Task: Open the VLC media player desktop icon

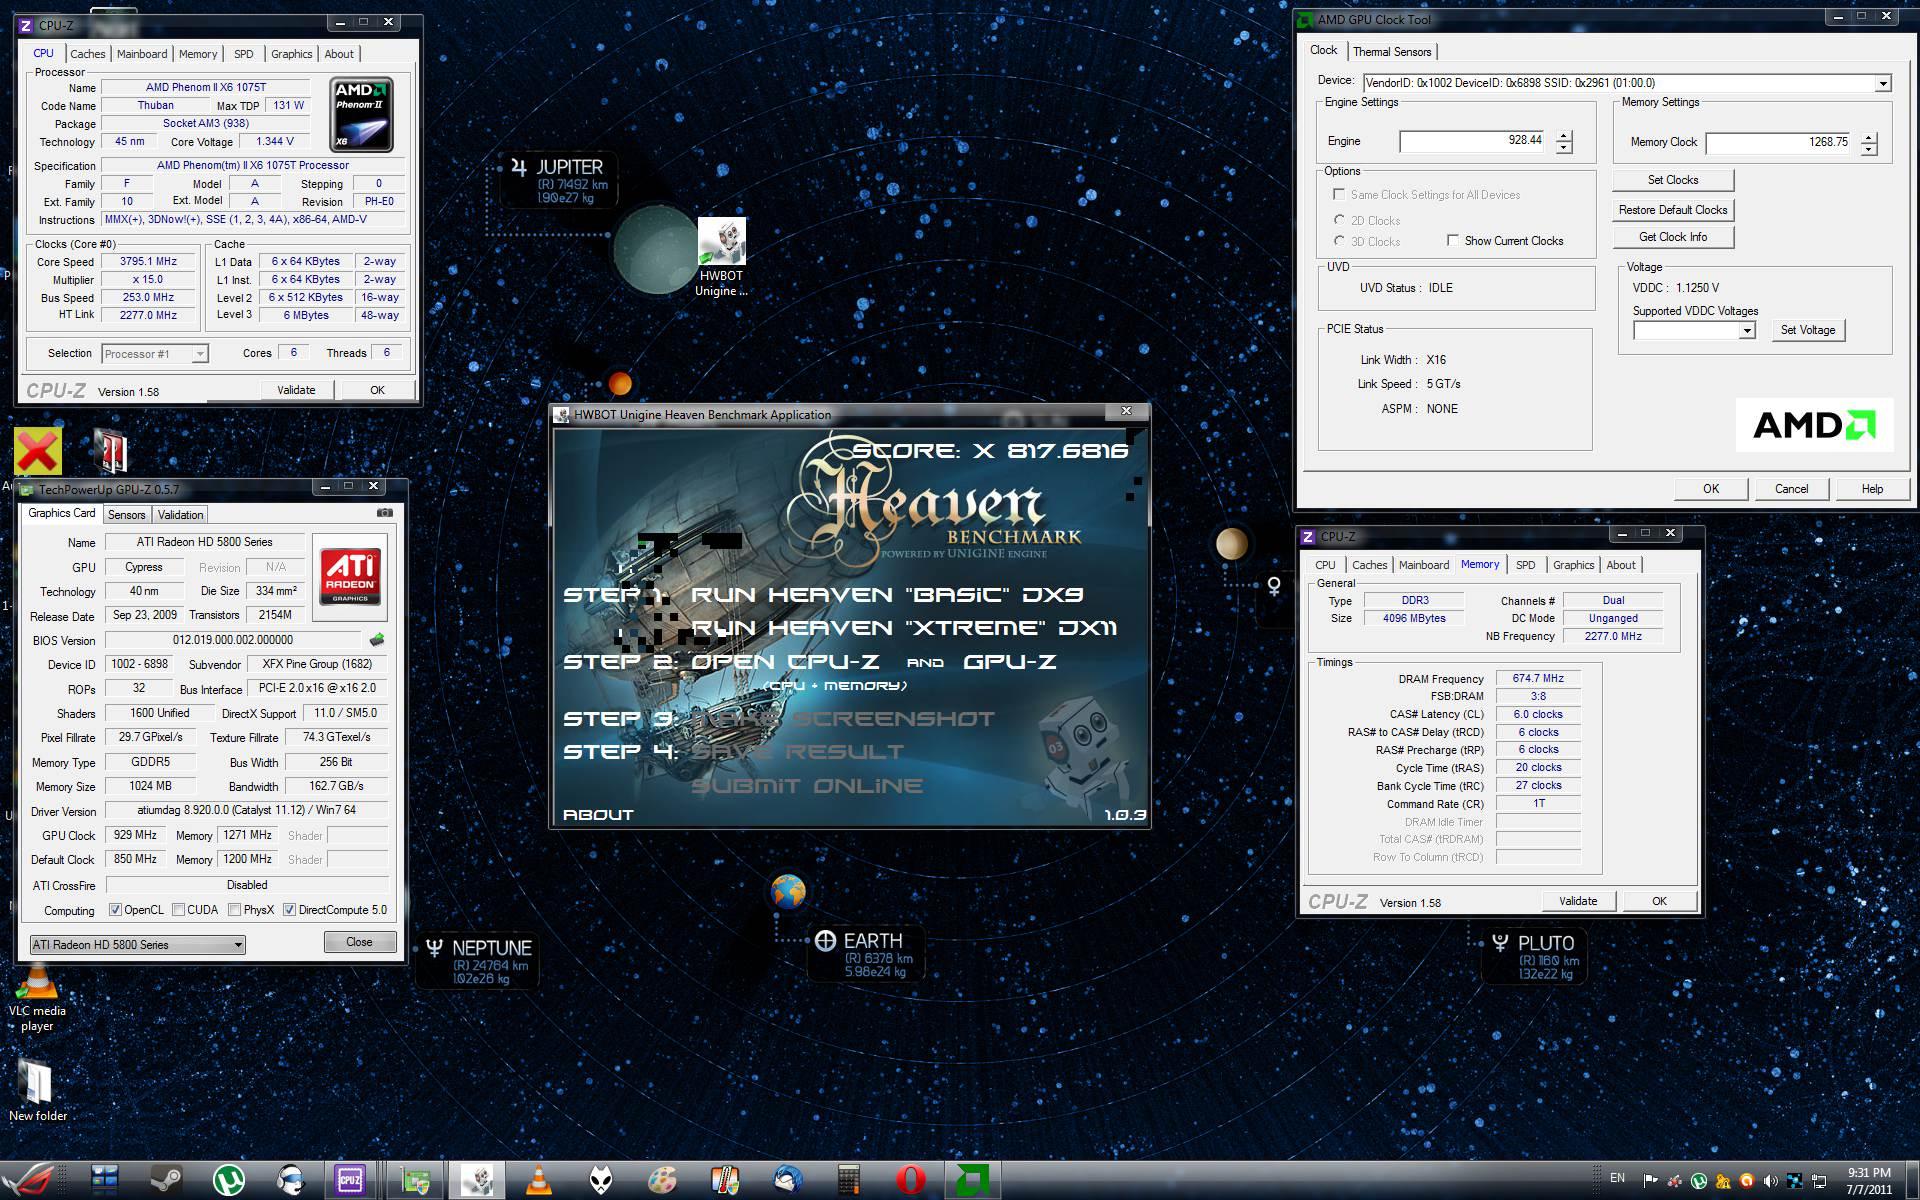Action: pyautogui.click(x=37, y=997)
